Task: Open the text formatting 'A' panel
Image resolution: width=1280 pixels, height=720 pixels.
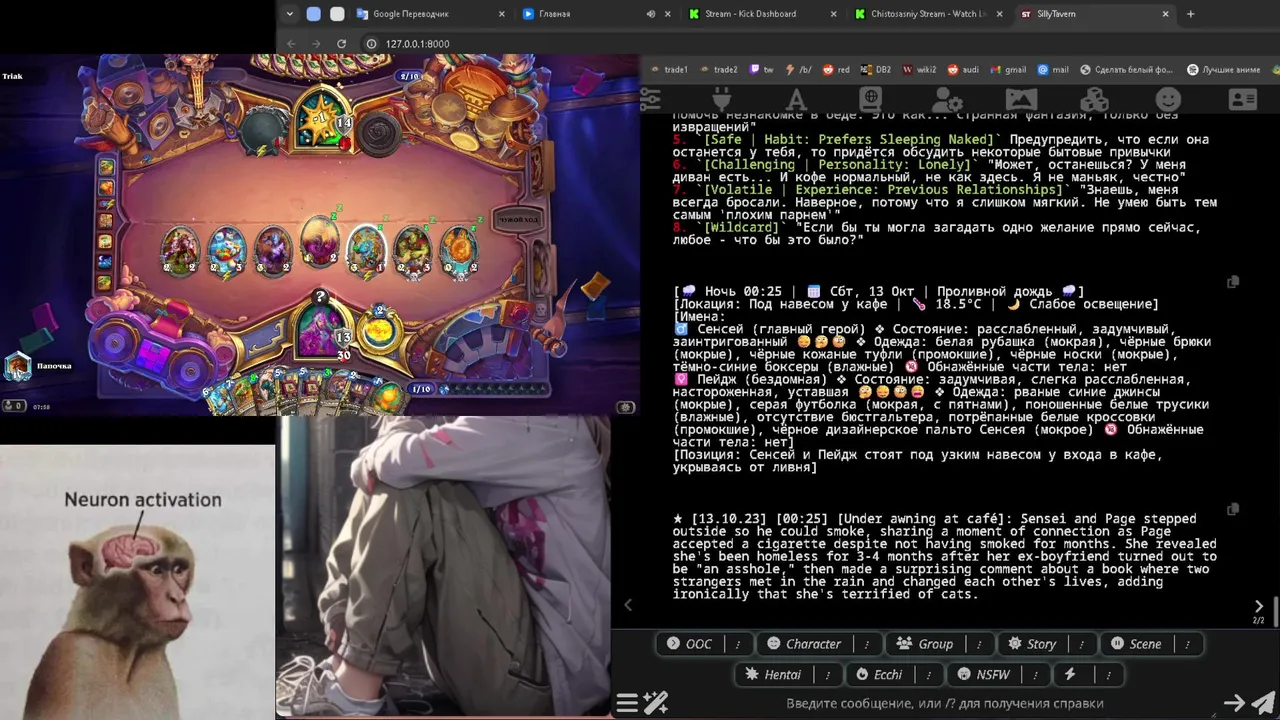Action: pos(796,99)
